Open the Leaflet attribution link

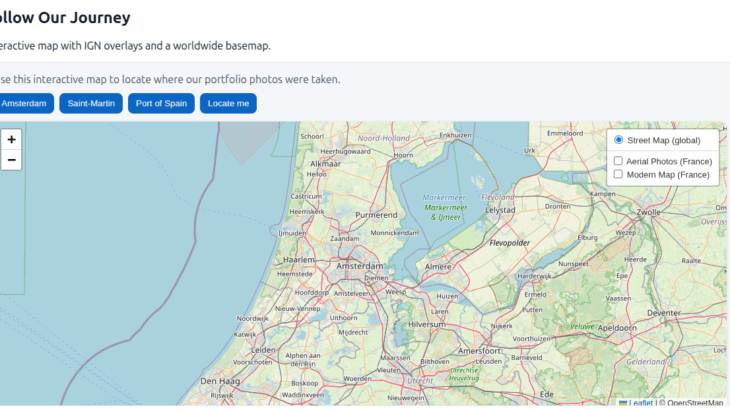(x=640, y=403)
